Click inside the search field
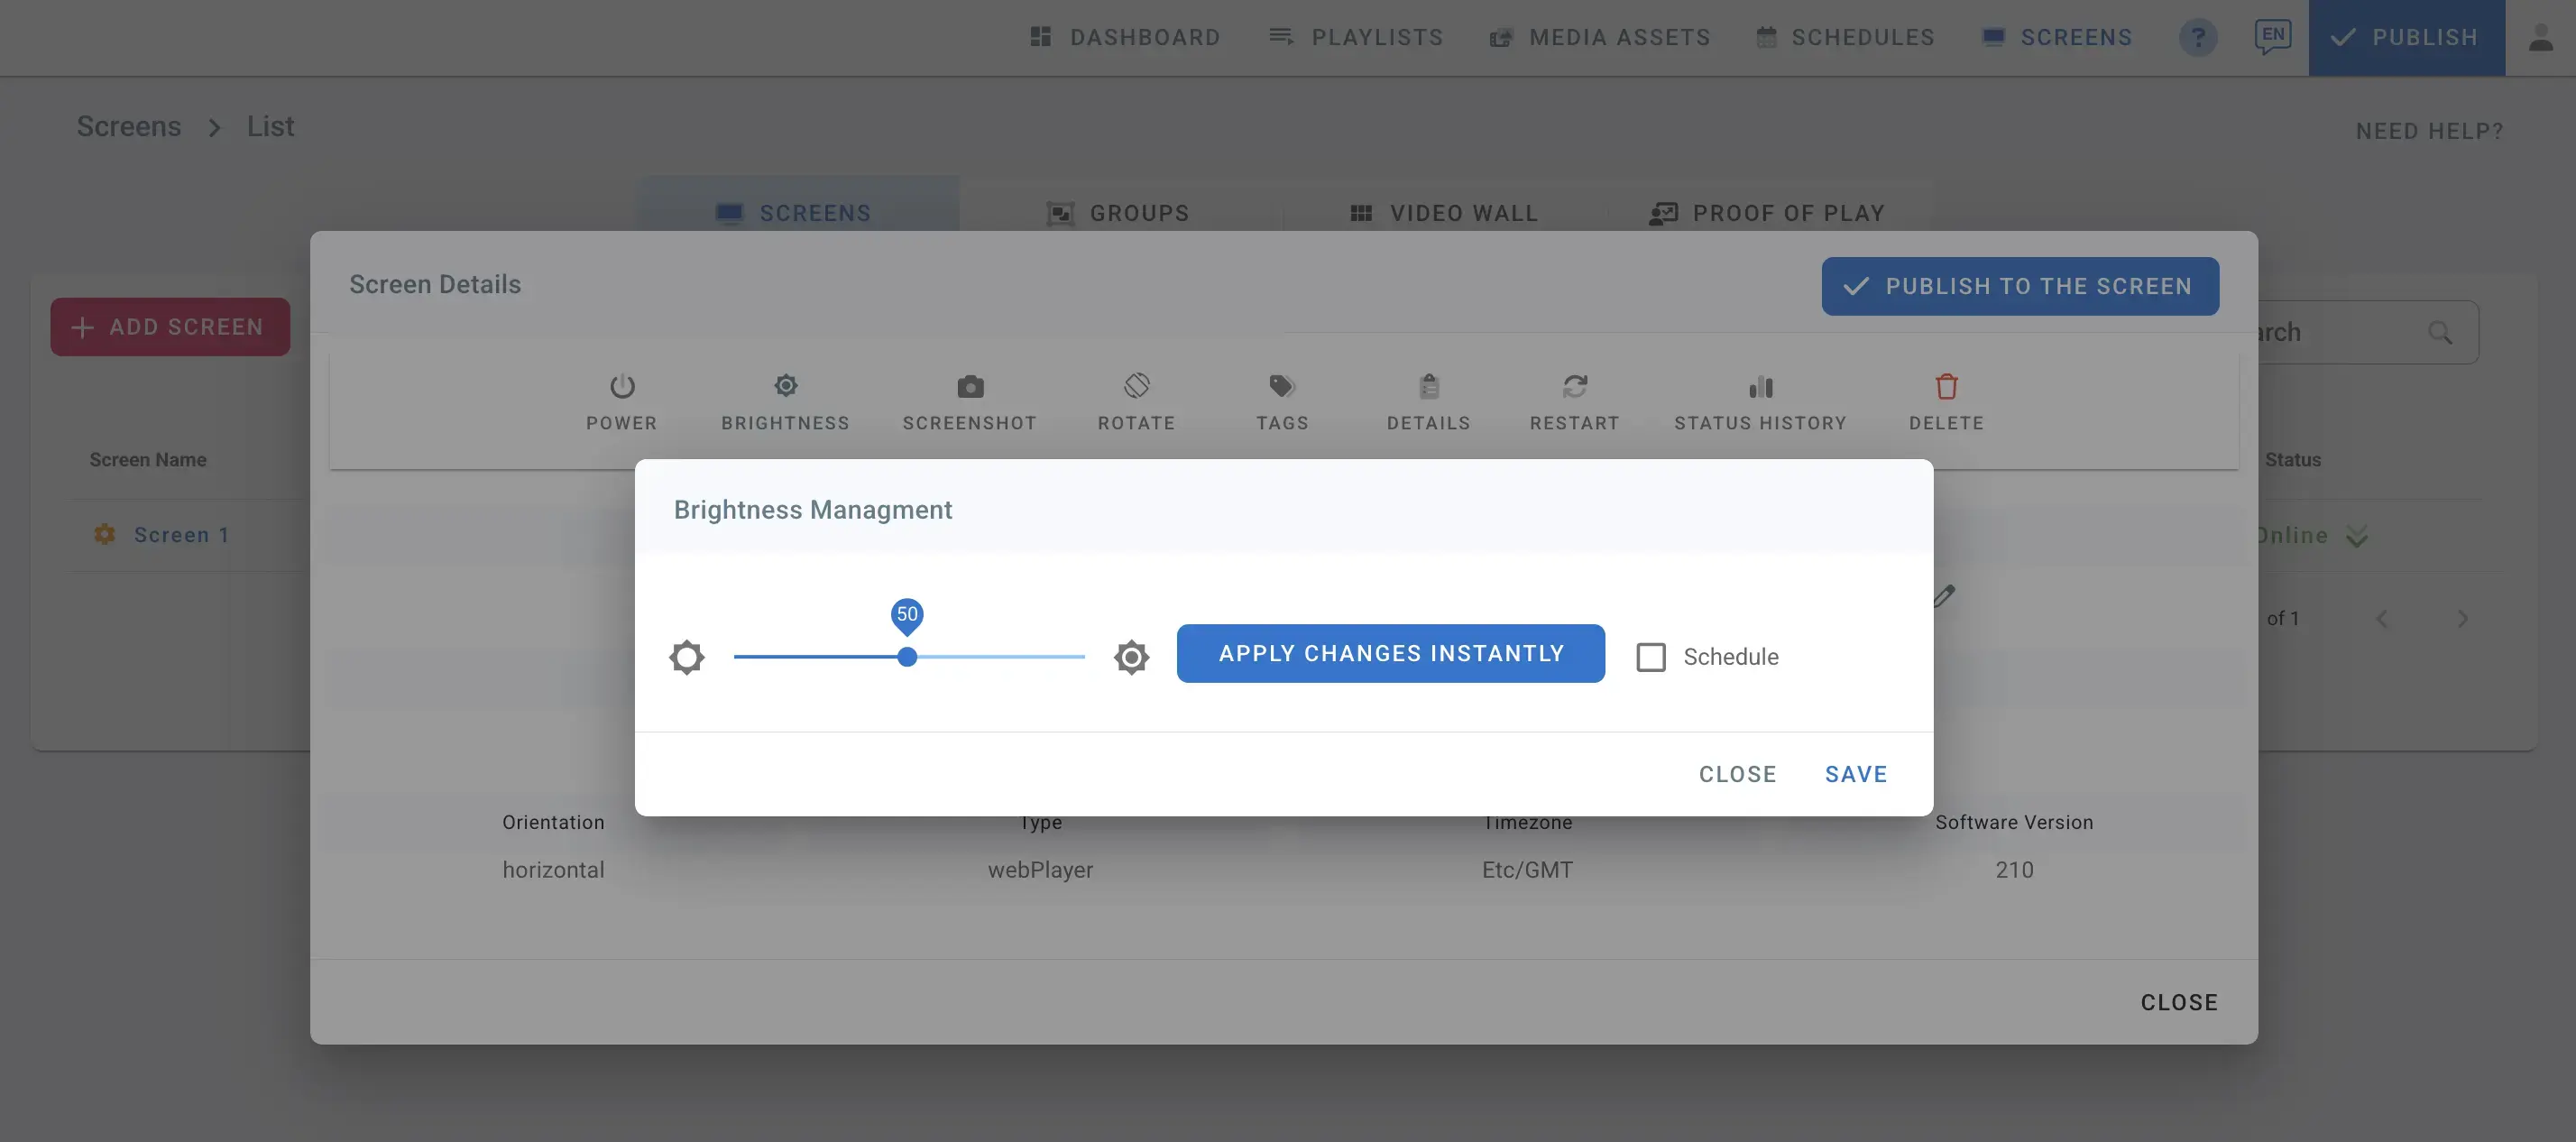 [2330, 331]
